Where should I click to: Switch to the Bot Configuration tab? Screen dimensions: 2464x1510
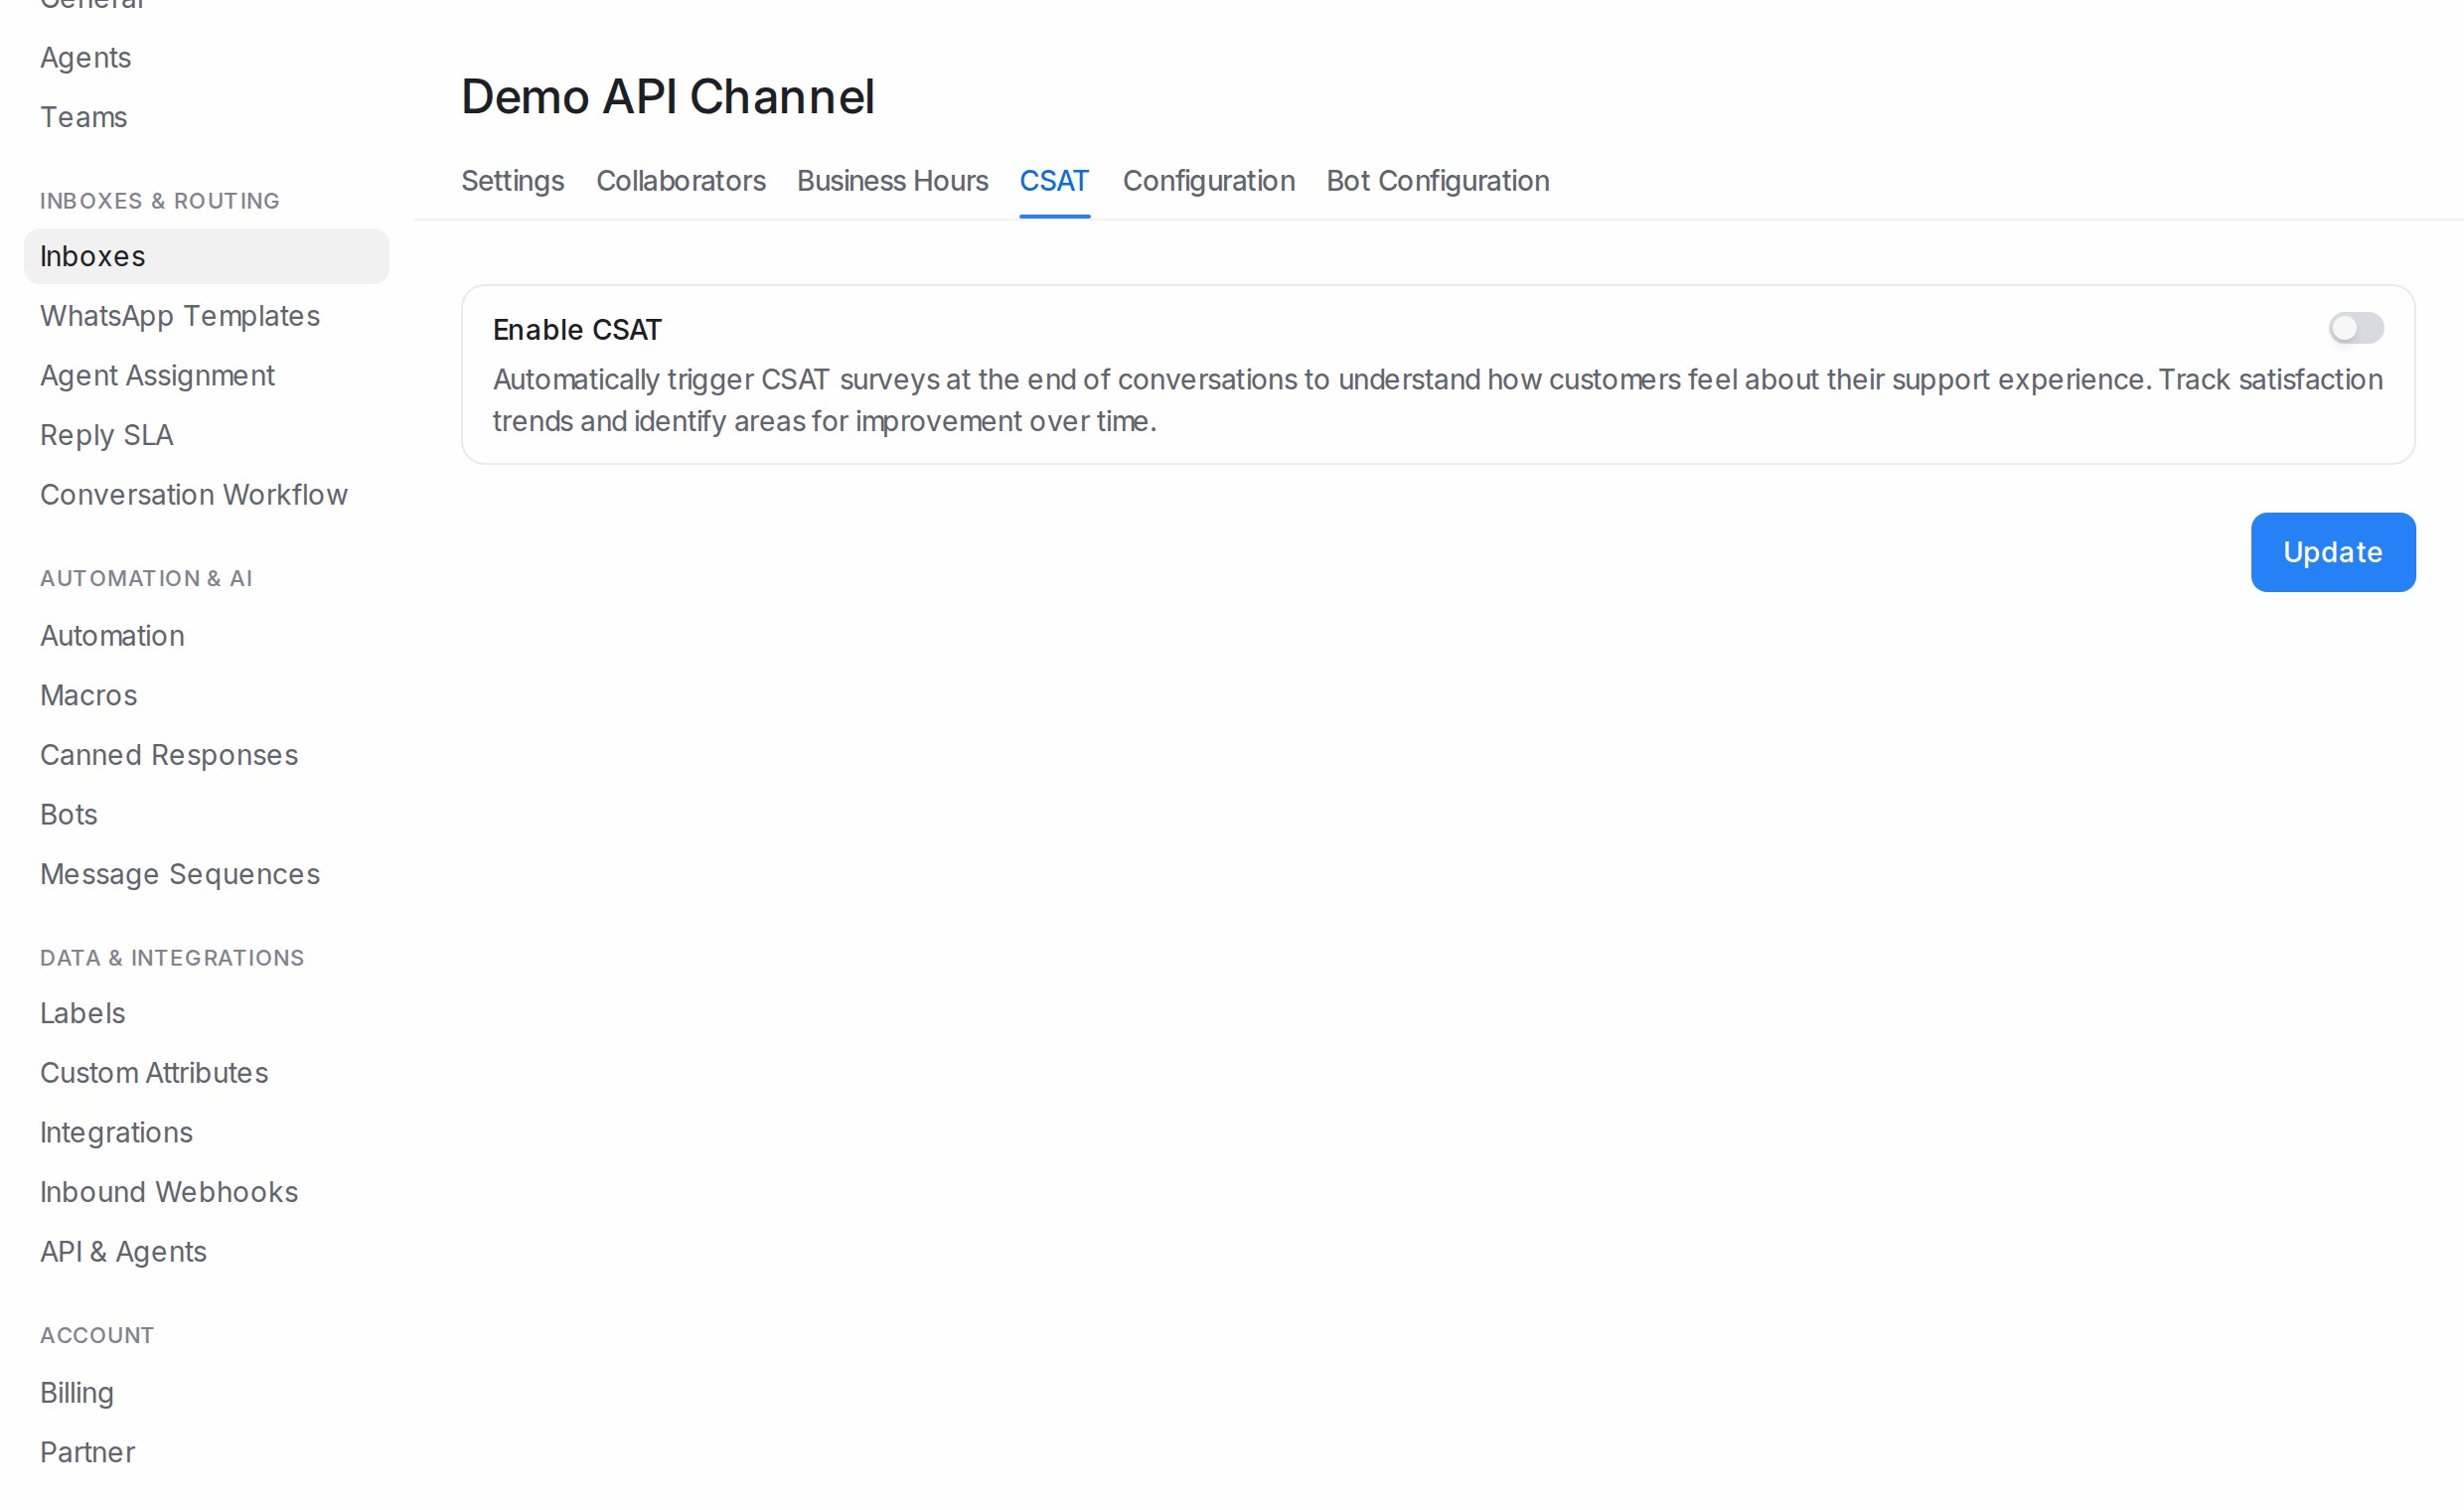1437,181
